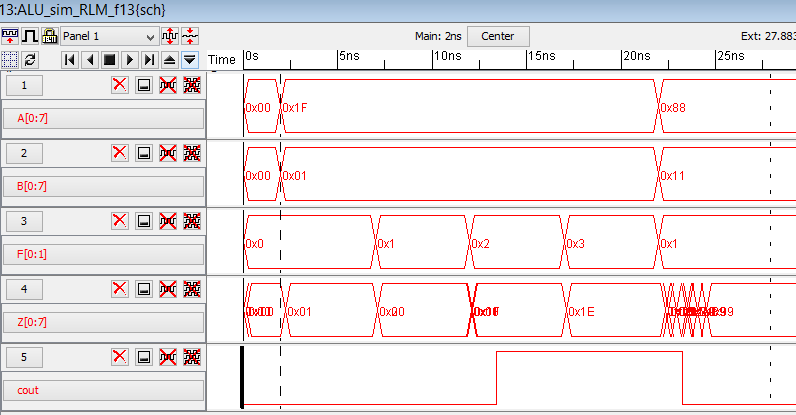The height and width of the screenshot is (415, 796).
Task: Click the grow panels icon with outward arrows
Action: [170, 36]
